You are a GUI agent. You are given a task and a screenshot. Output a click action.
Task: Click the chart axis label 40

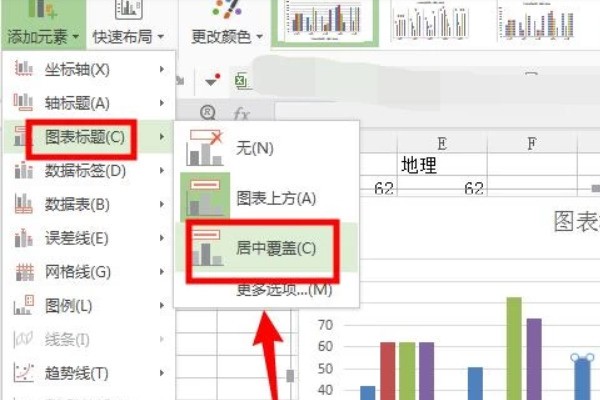325,390
